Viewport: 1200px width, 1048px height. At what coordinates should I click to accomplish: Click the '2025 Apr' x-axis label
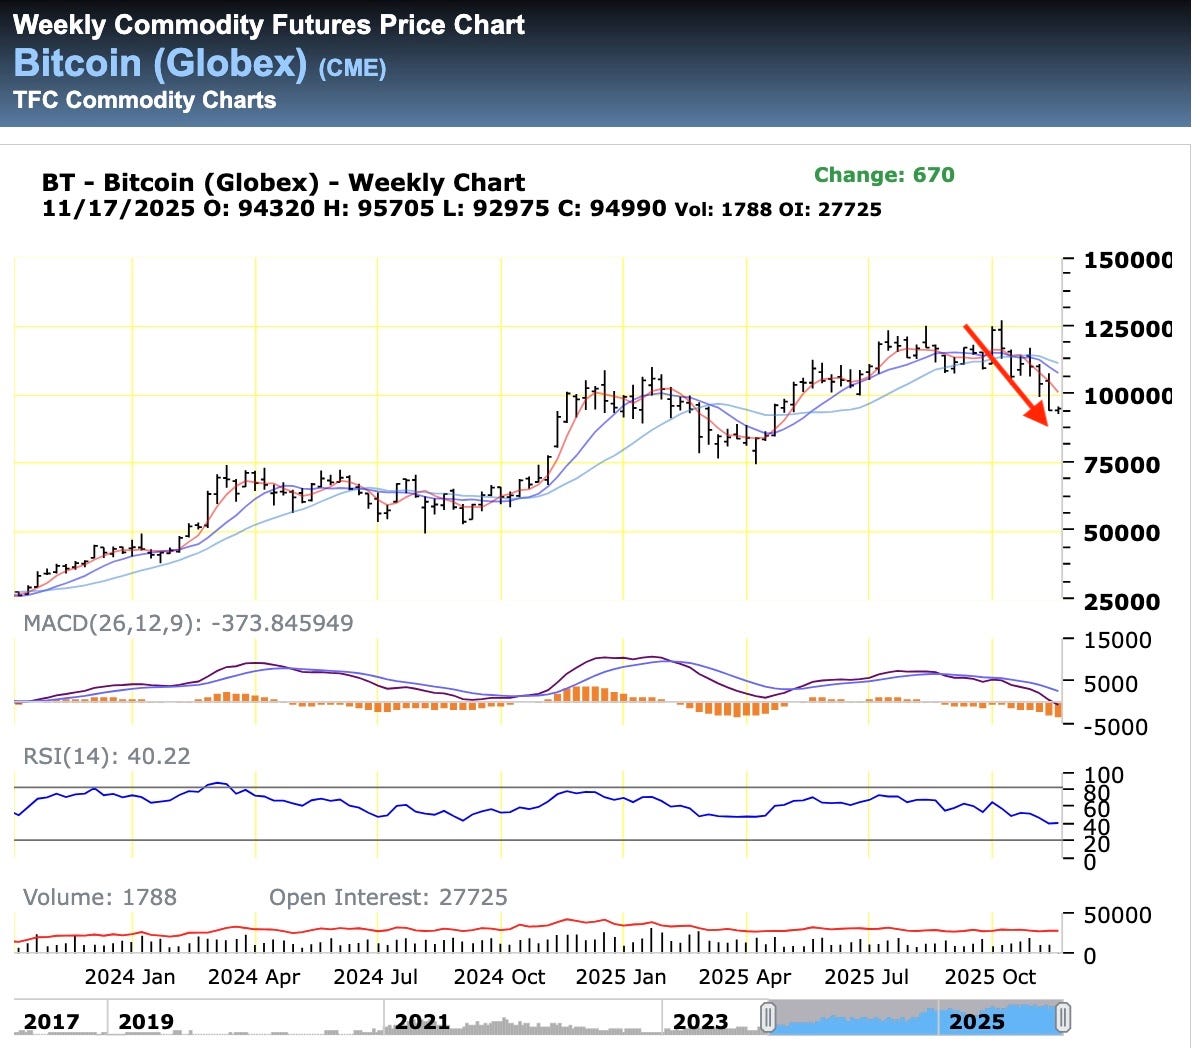[x=745, y=977]
